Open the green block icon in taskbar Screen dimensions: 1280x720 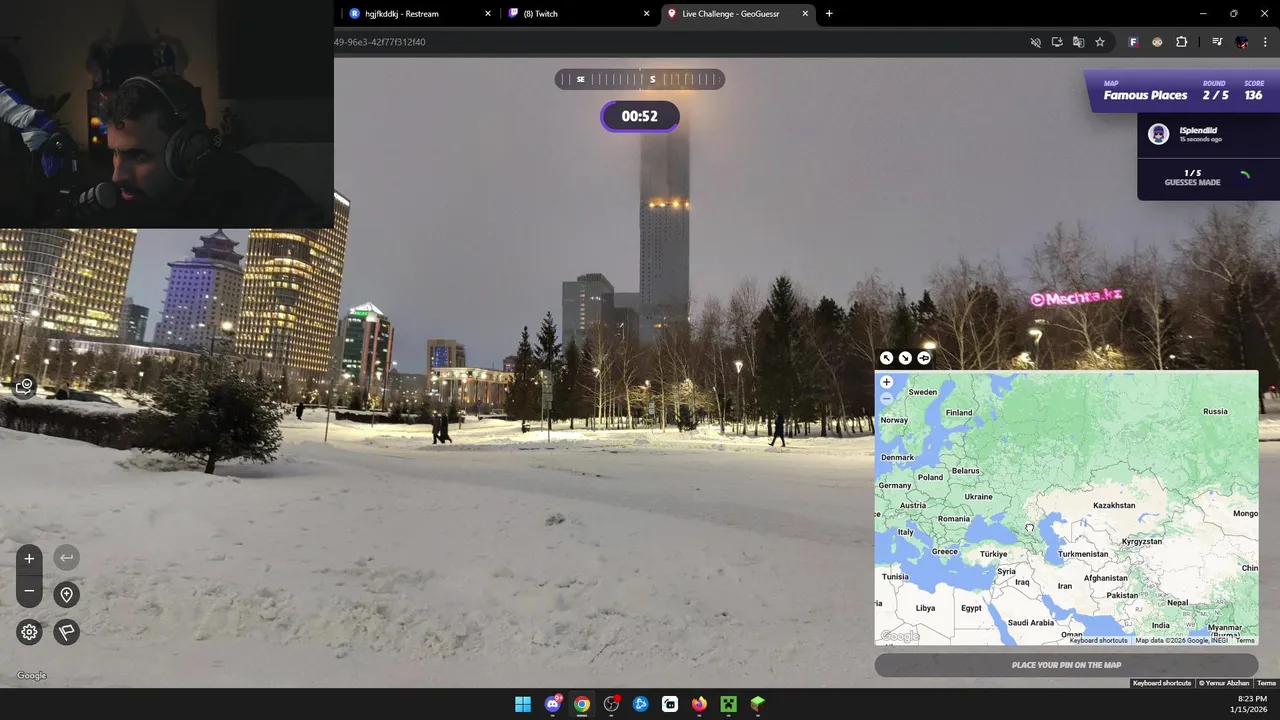point(758,704)
